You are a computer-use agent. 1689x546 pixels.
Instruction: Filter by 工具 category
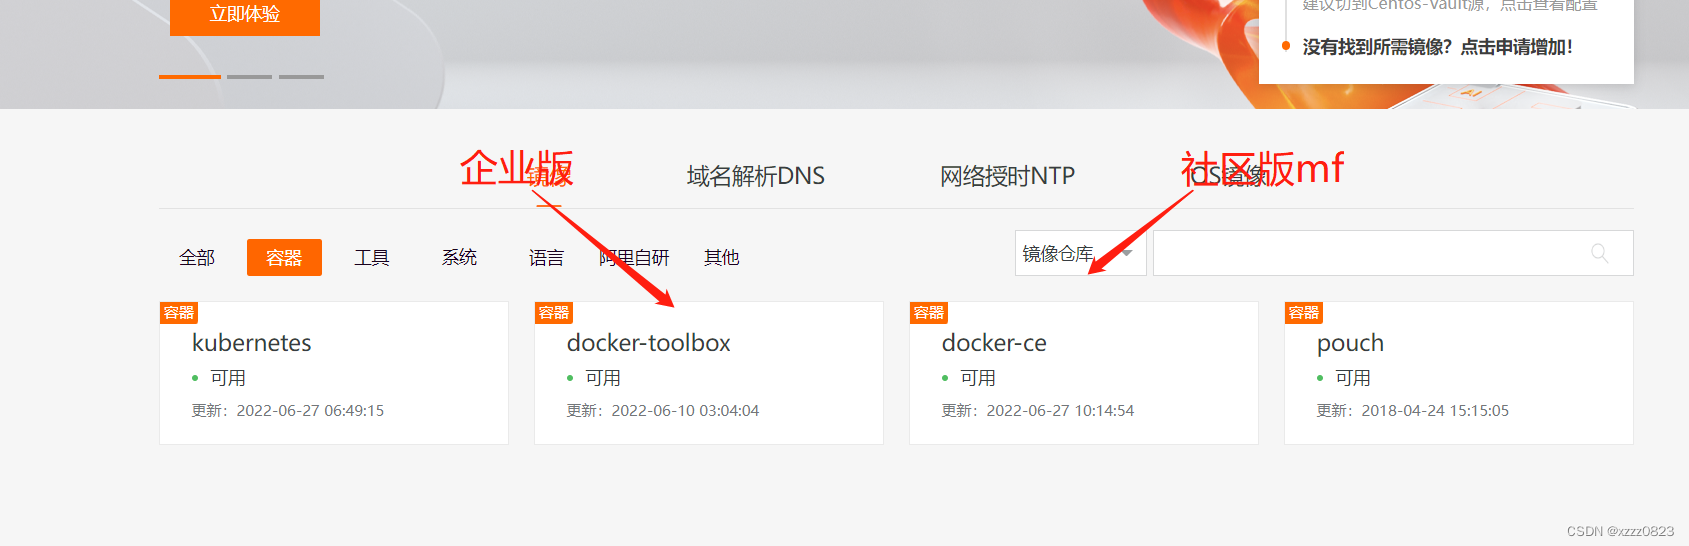372,258
